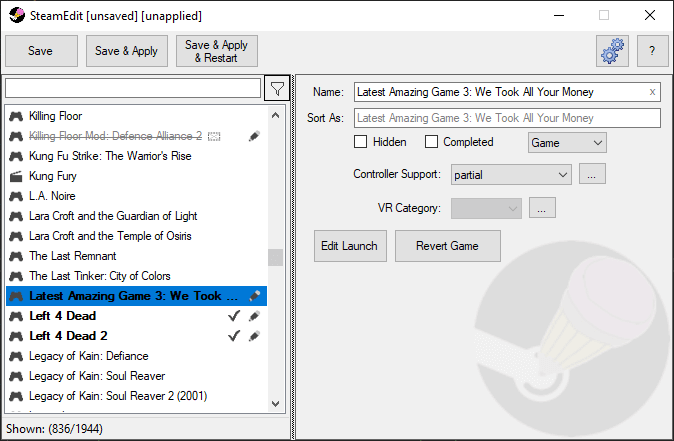Viewport: 674px width, 441px height.
Task: Minimize the SteamEdit window
Action: pos(559,15)
